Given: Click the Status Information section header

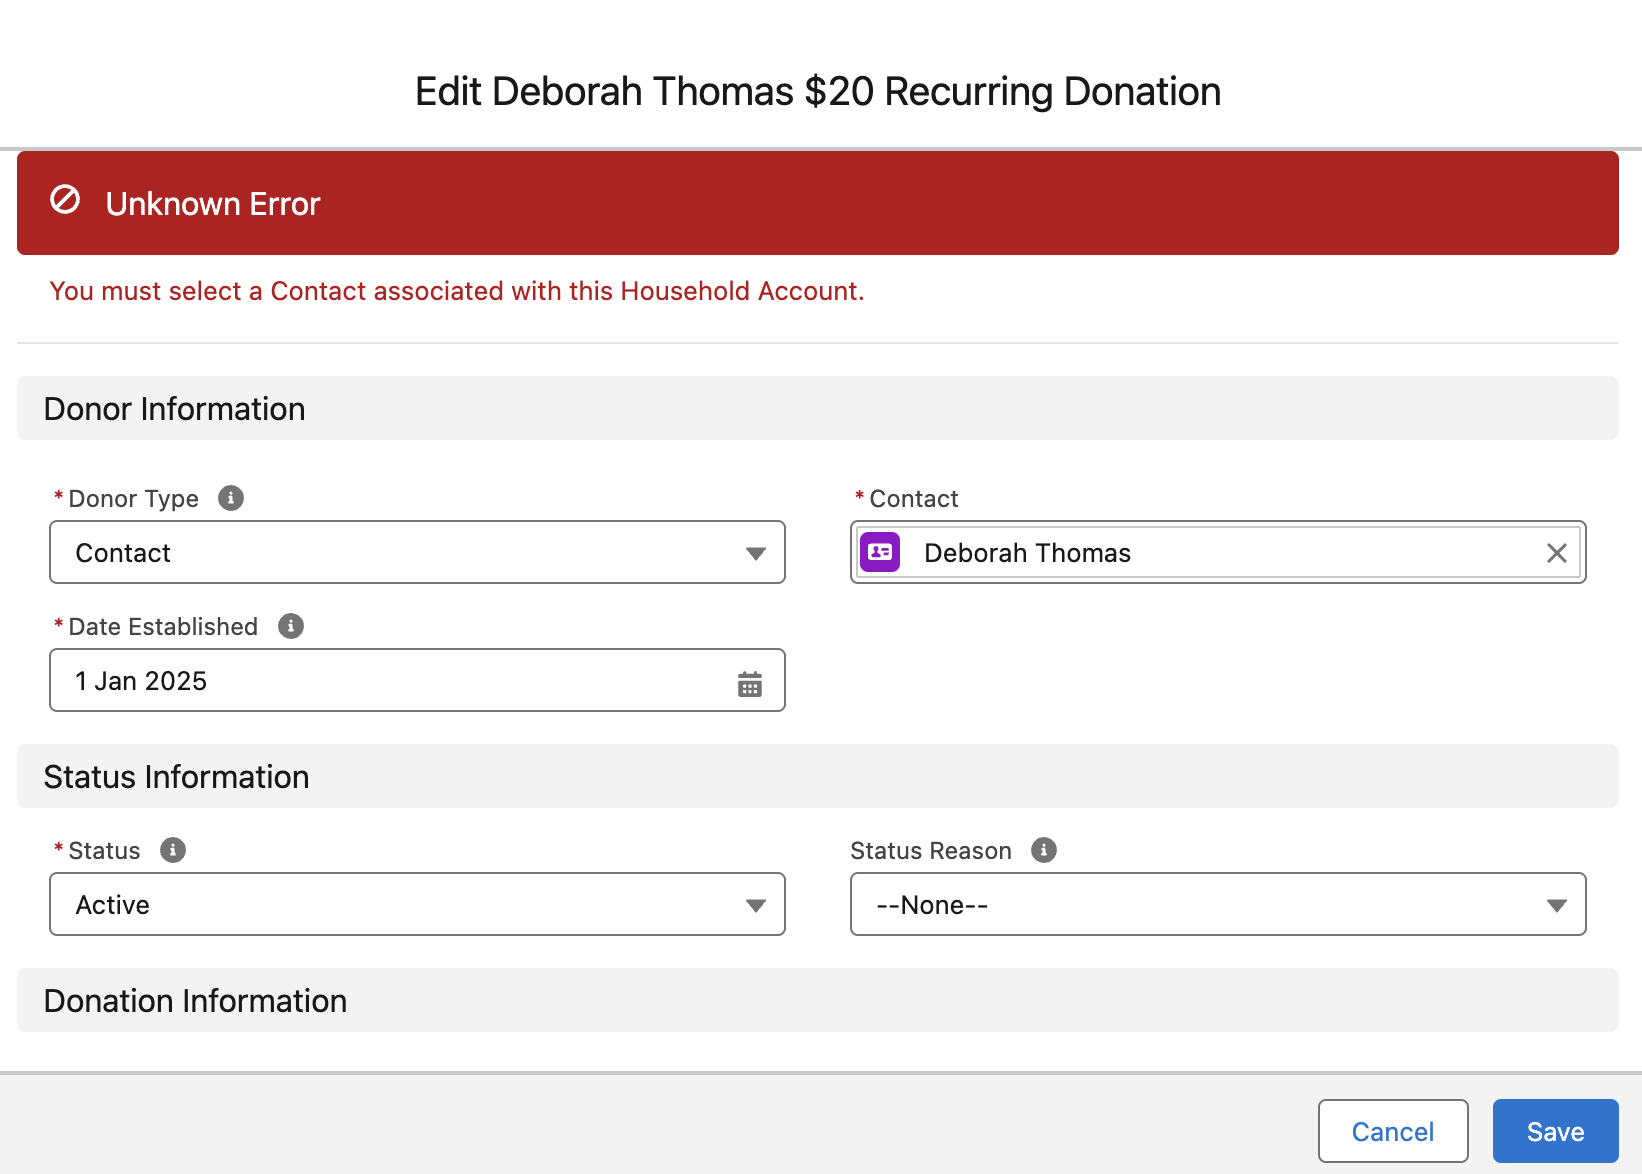Looking at the screenshot, I should pyautogui.click(x=177, y=777).
